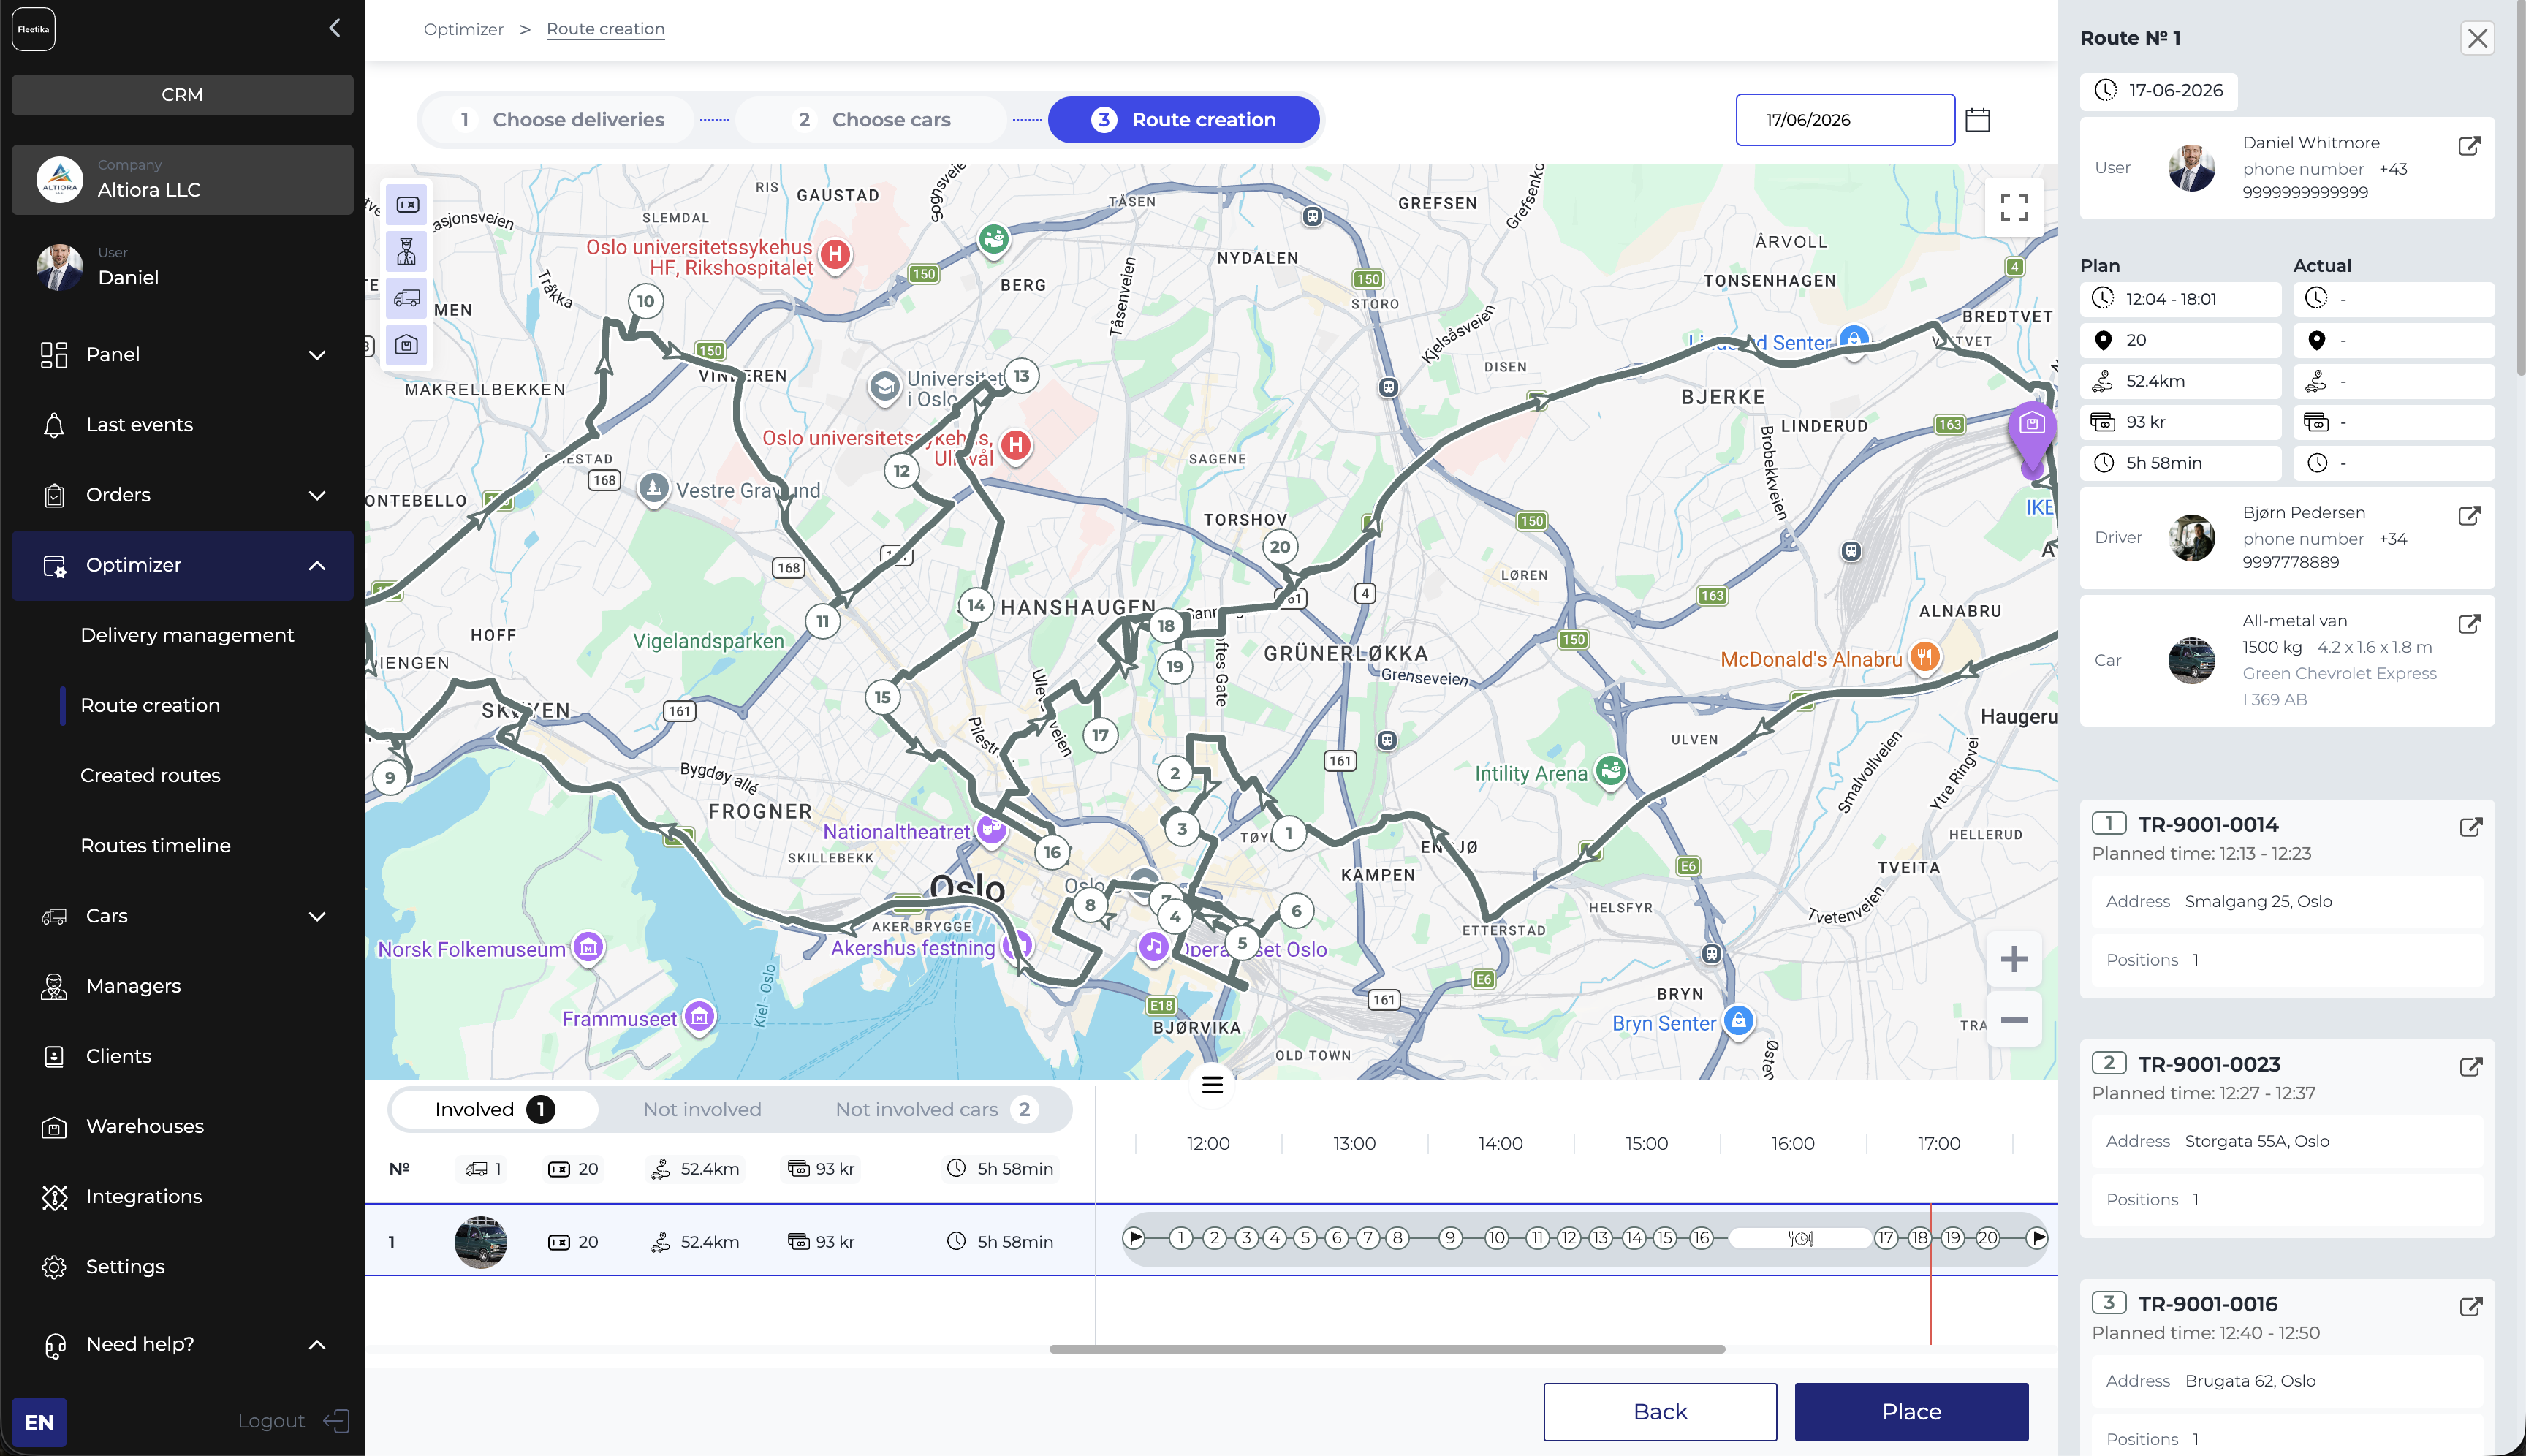Screen dimensions: 2526x1456
Task: Open Daniel user profile selector
Action: point(182,267)
